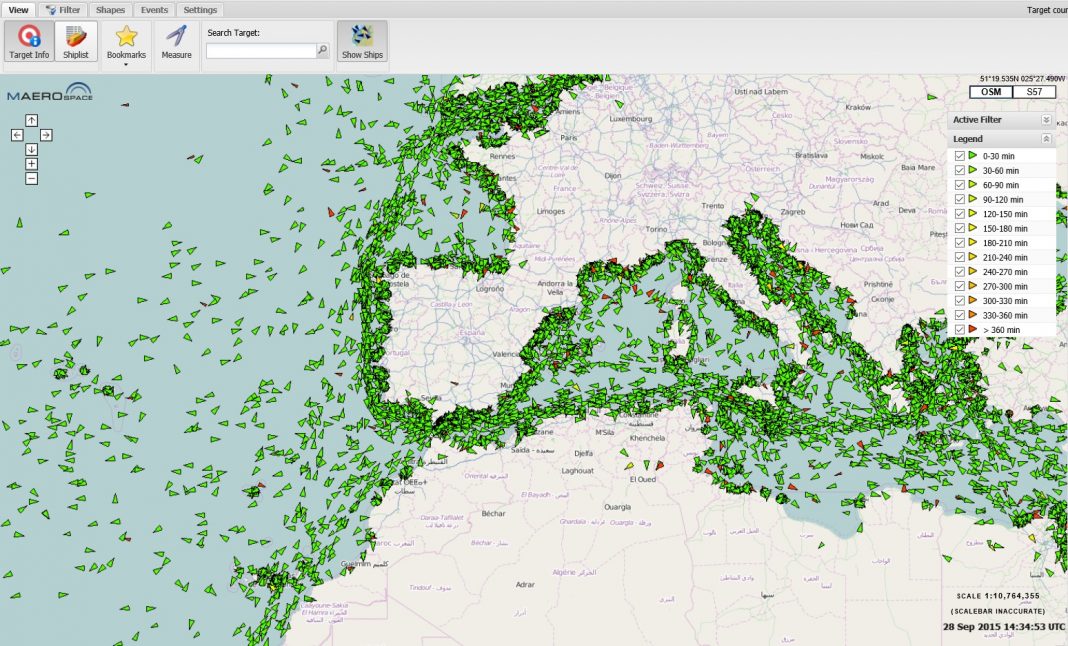This screenshot has width=1068, height=646.
Task: Expand the Active Filter panel
Action: [x=1046, y=119]
